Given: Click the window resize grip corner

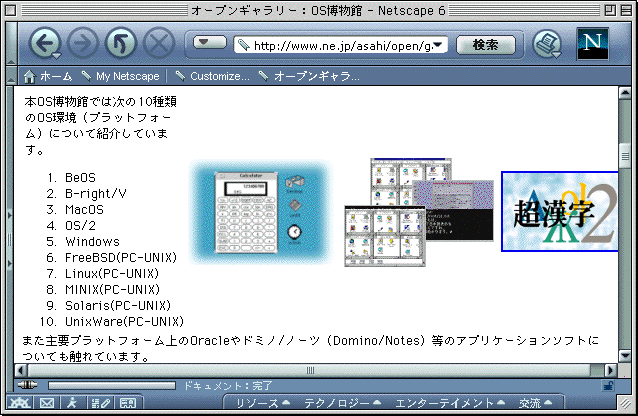Looking at the screenshot, I should (625, 403).
